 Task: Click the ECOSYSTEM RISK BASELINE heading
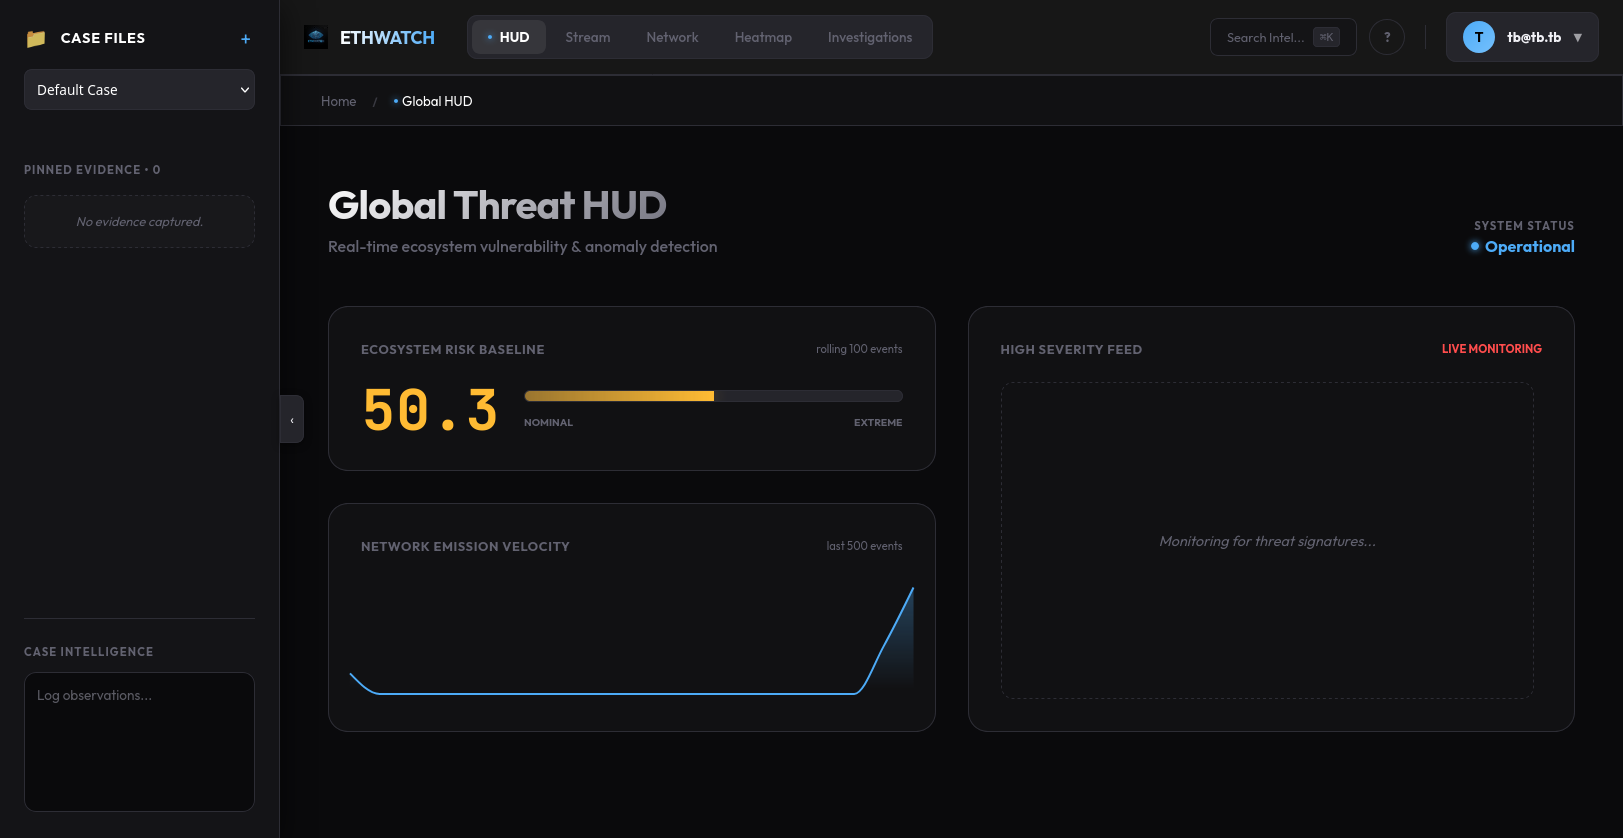click(x=453, y=350)
